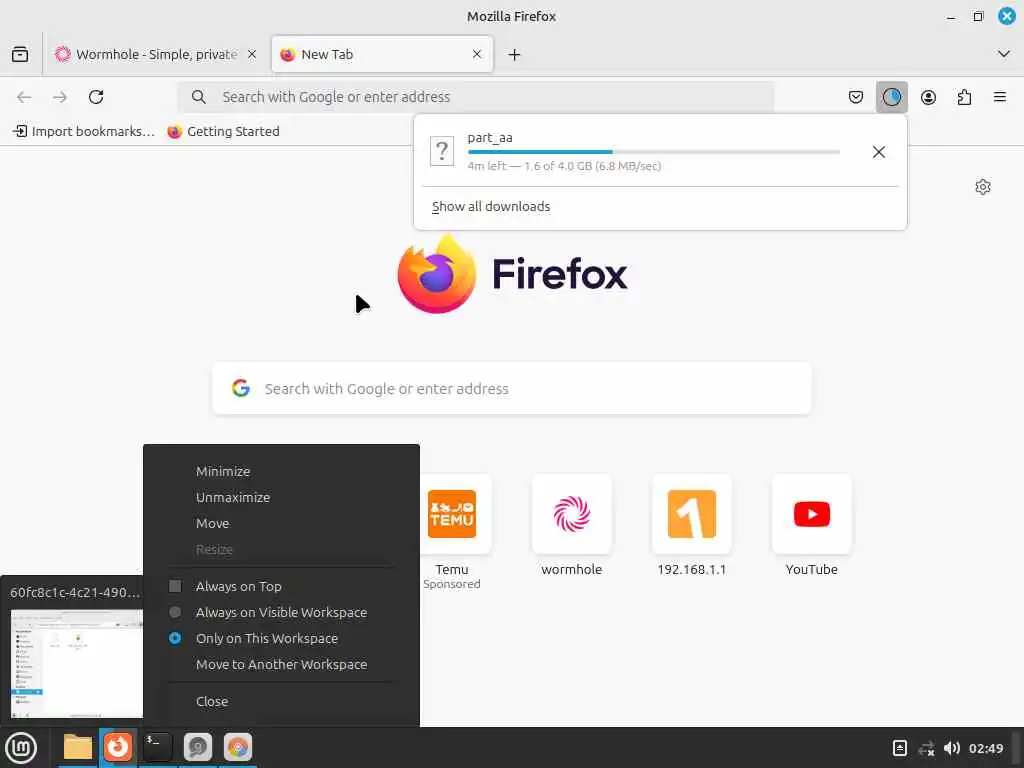Open the Linux Mint start menu
Viewport: 1024px width, 768px height.
[x=22, y=748]
